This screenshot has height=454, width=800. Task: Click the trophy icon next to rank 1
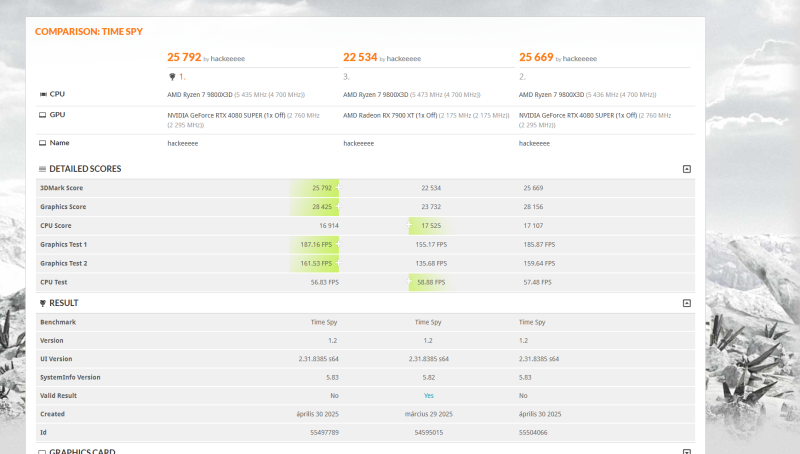[x=172, y=77]
